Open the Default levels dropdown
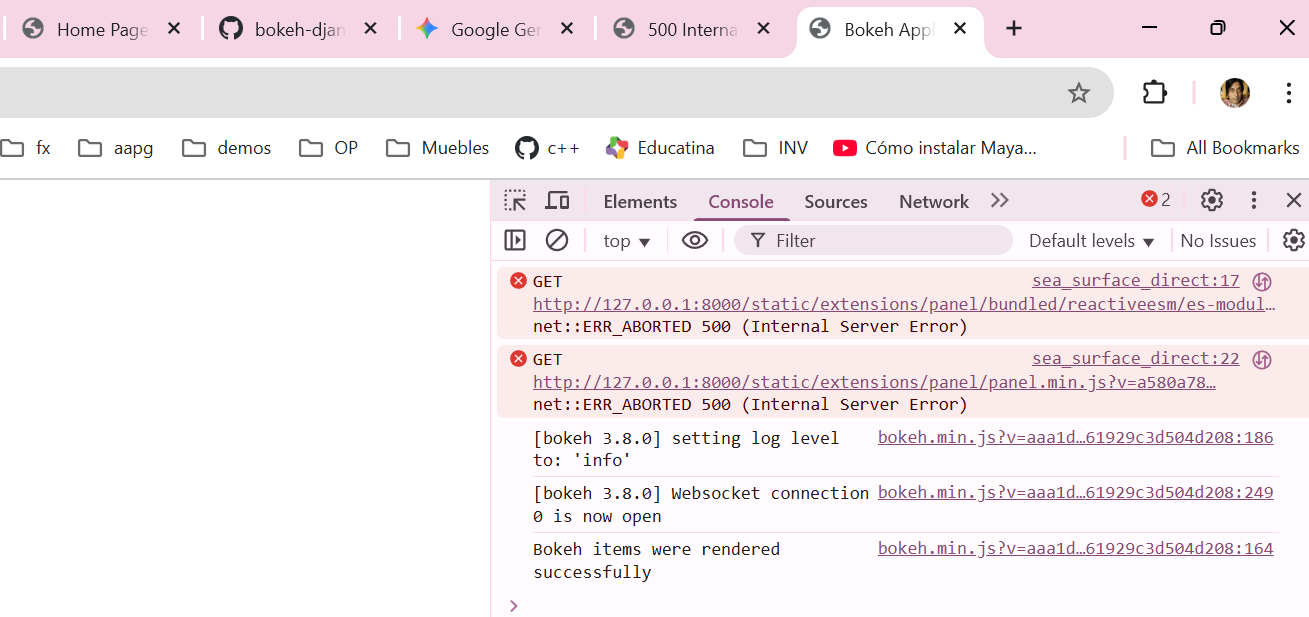 point(1091,241)
